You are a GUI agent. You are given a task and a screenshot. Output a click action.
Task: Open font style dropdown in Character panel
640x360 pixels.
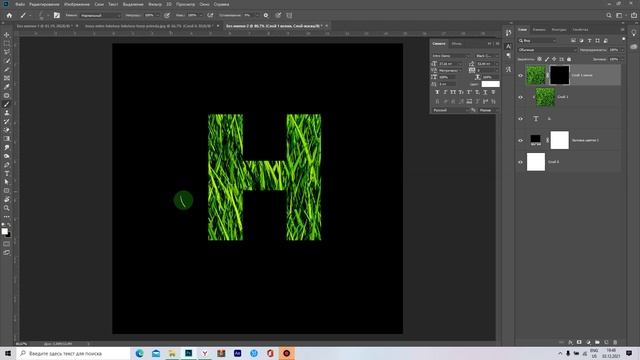pyautogui.click(x=487, y=56)
